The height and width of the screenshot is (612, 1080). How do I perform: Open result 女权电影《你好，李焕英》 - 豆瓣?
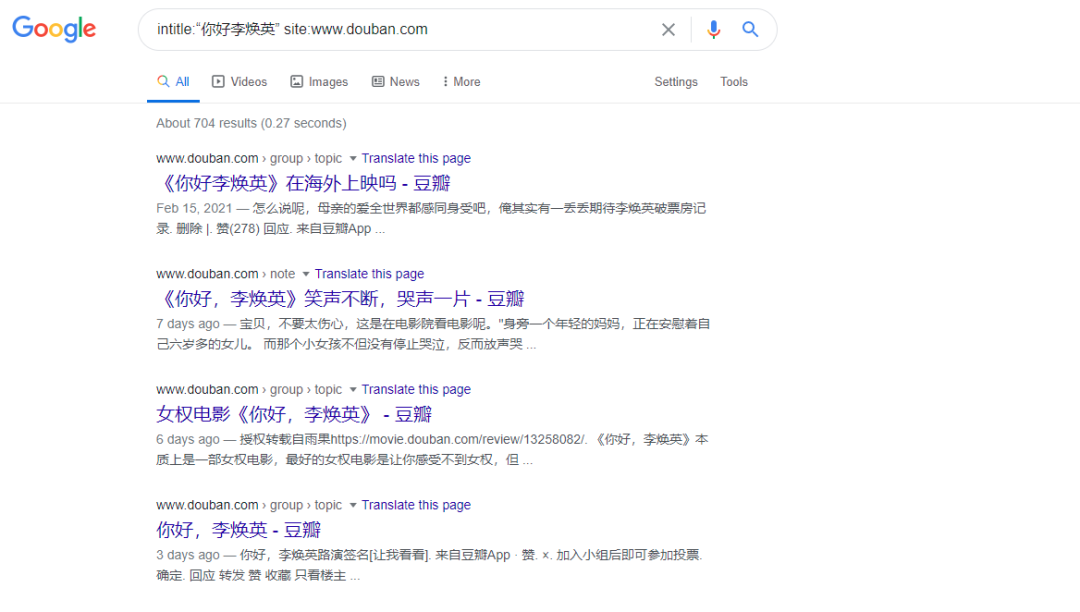pos(294,414)
